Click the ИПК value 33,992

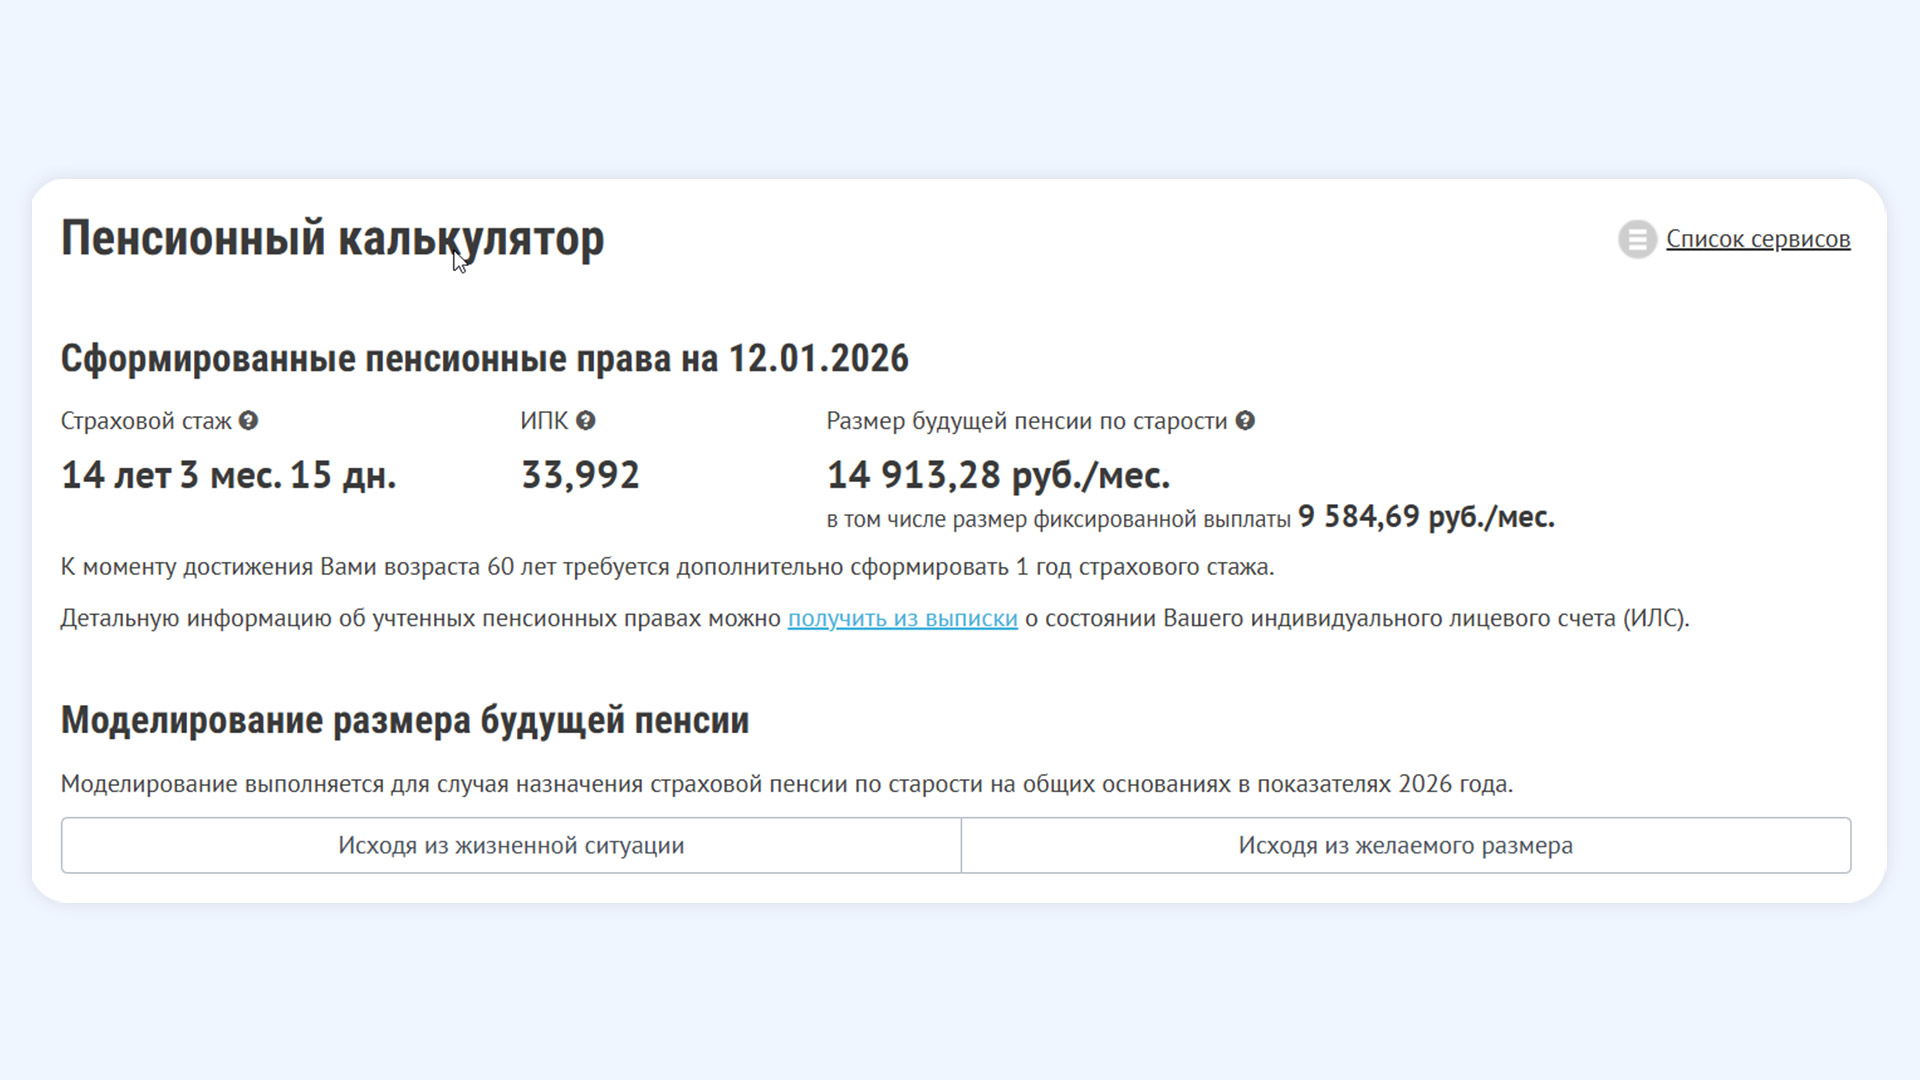click(x=580, y=475)
